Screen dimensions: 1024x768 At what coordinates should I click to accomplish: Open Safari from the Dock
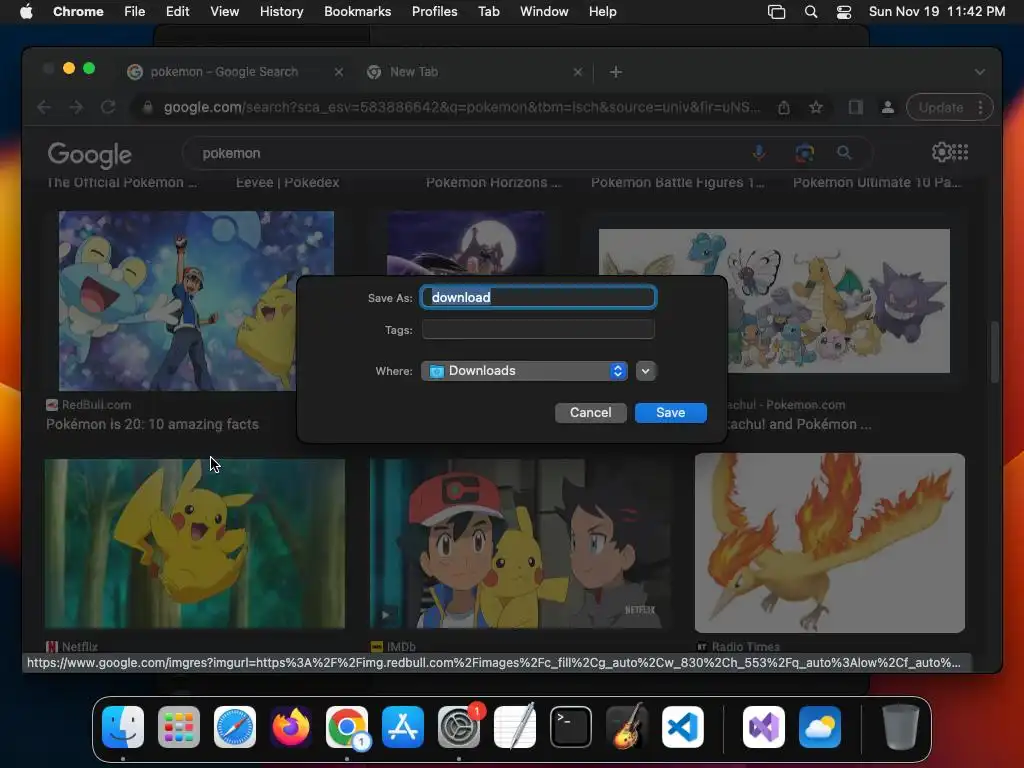[235, 727]
